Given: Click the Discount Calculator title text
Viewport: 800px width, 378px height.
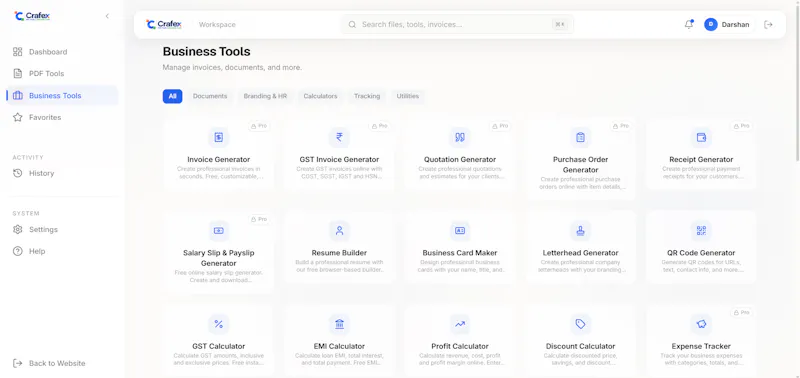Looking at the screenshot, I should (580, 346).
